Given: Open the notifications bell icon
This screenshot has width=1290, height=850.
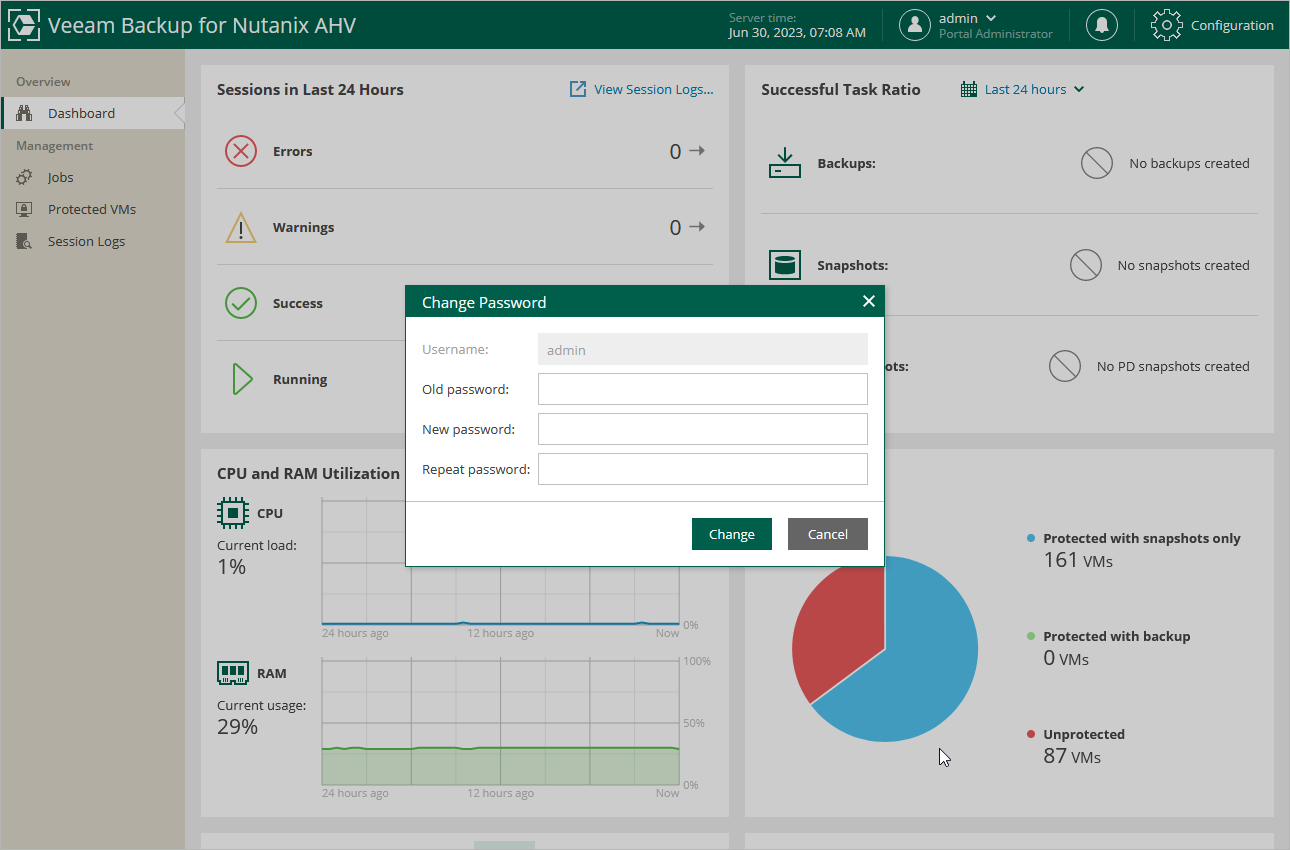Looking at the screenshot, I should 1102,25.
